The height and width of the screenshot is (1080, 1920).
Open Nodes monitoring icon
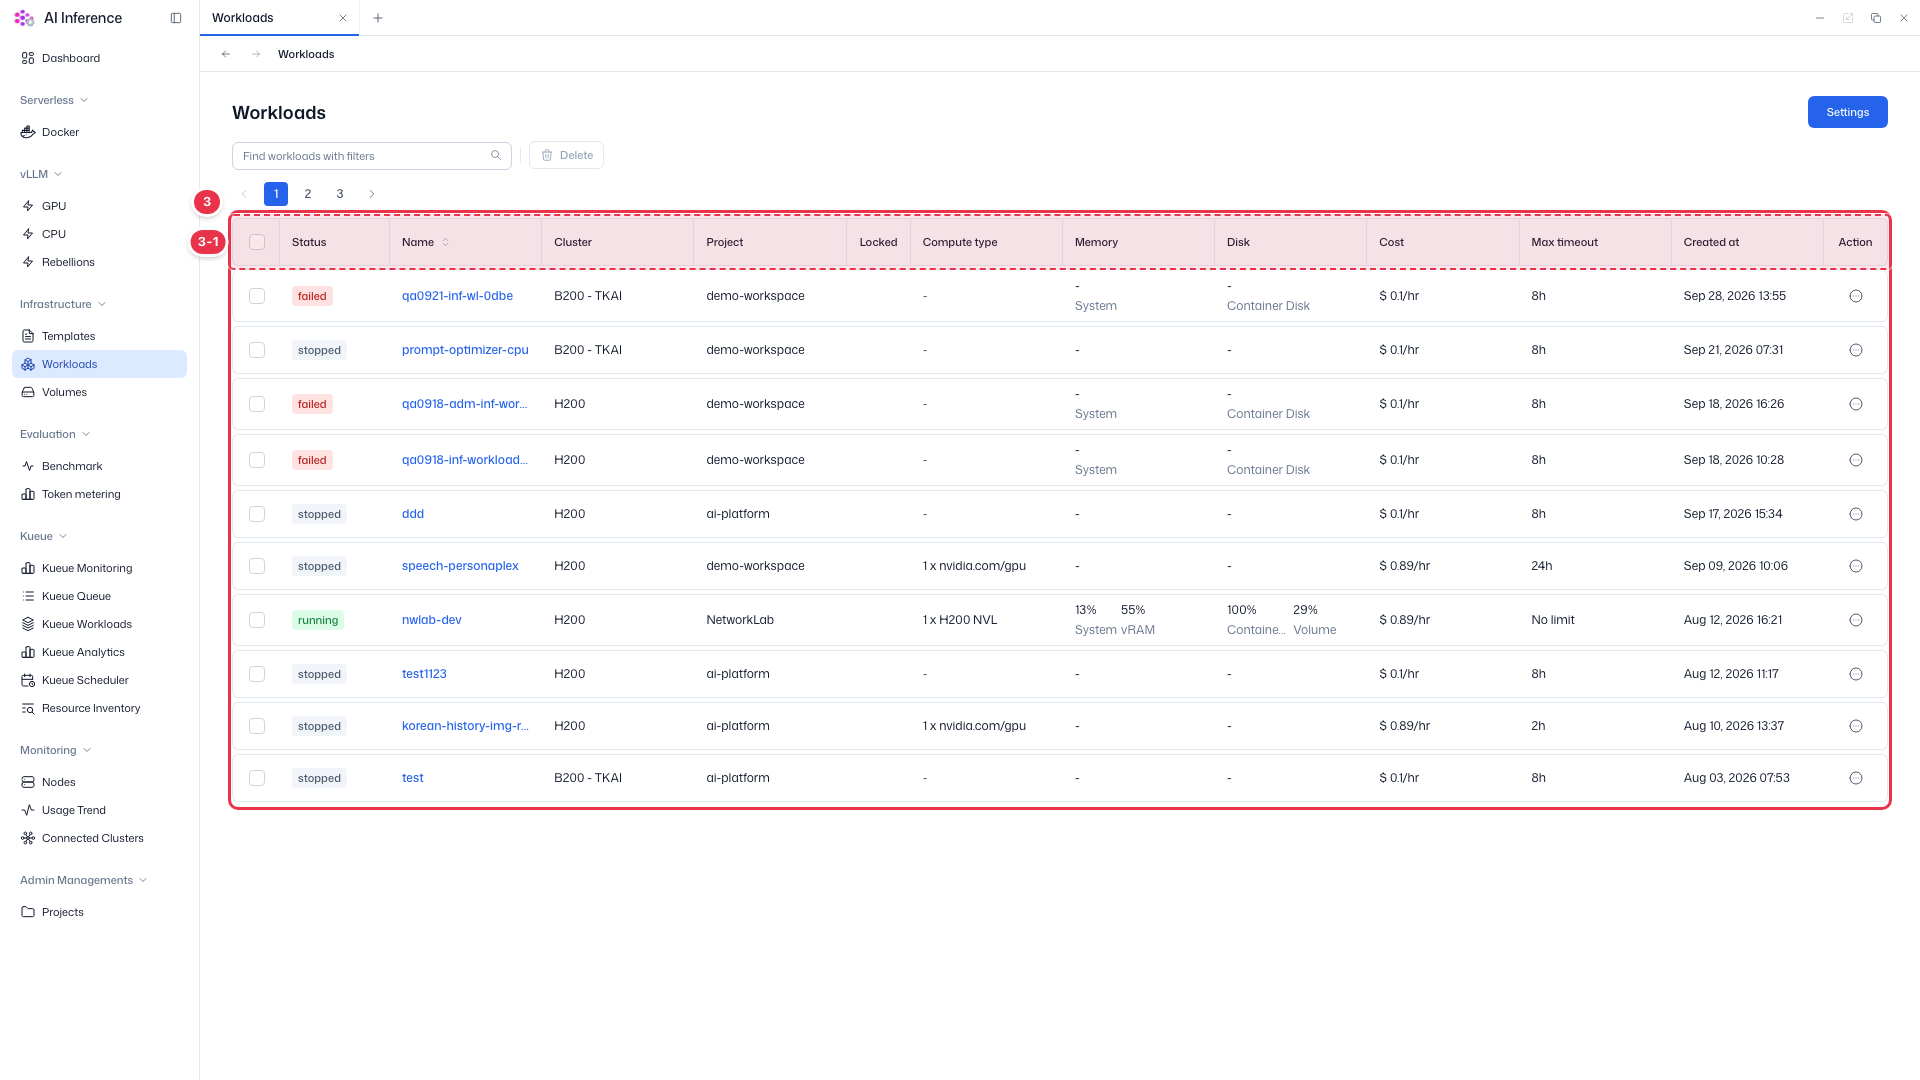click(28, 782)
